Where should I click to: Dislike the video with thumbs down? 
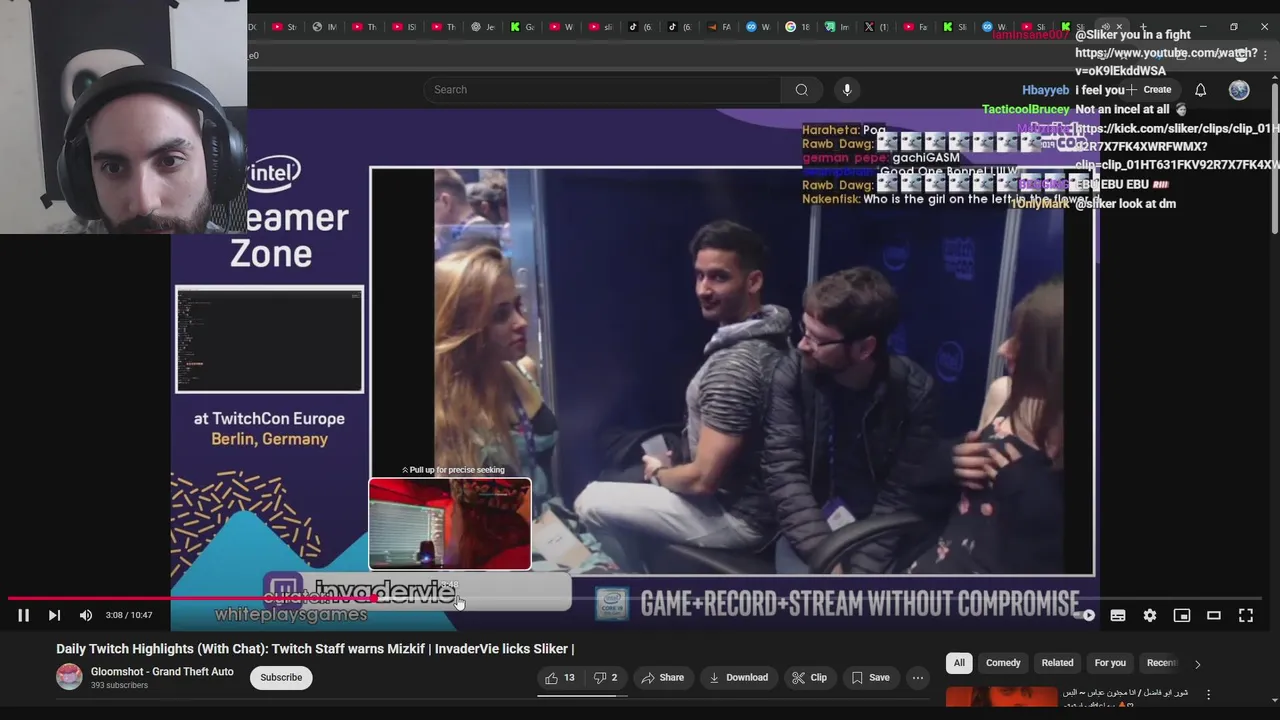605,678
